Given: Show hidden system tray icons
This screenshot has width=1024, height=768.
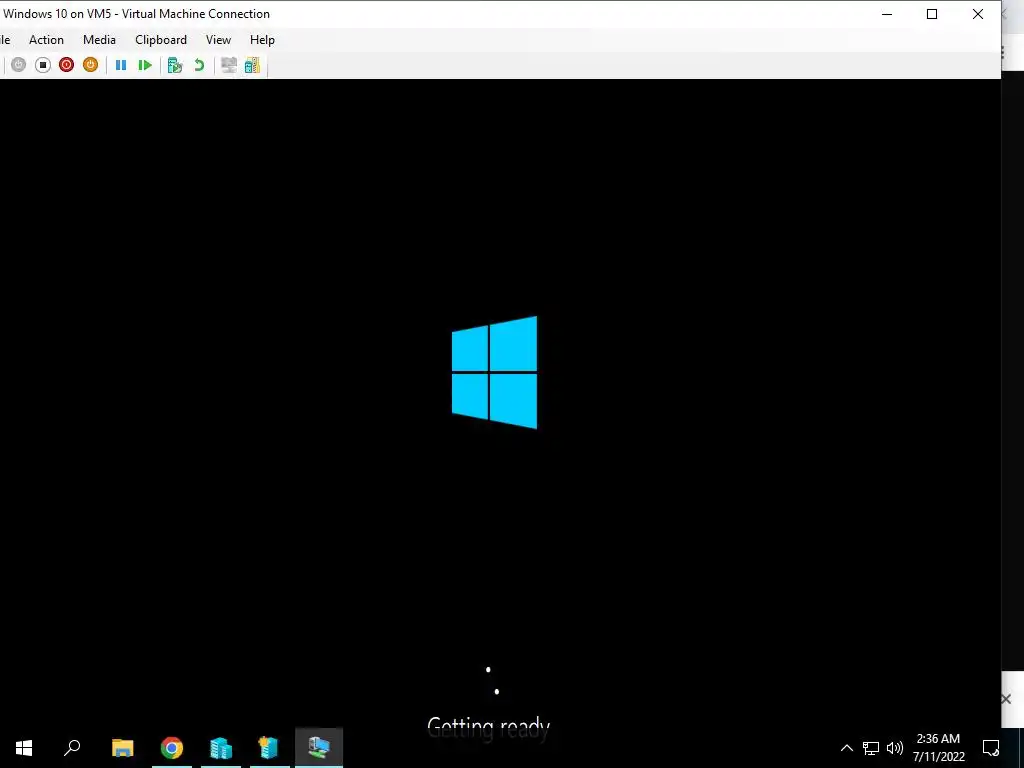Looking at the screenshot, I should coord(846,748).
